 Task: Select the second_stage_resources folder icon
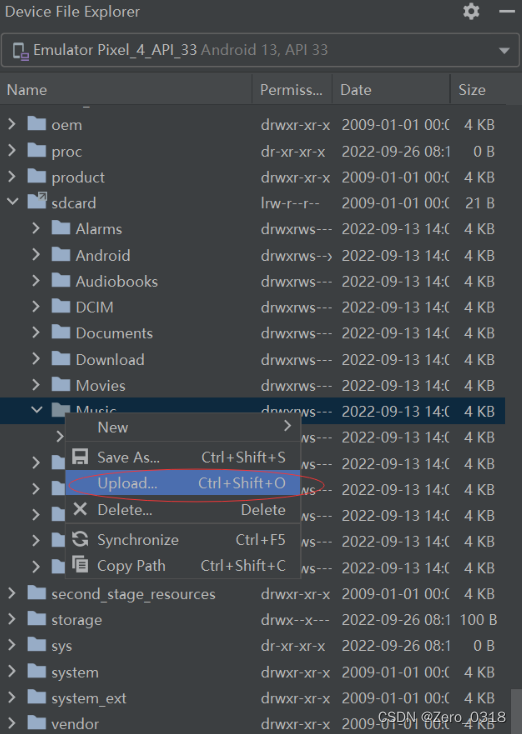click(x=37, y=593)
